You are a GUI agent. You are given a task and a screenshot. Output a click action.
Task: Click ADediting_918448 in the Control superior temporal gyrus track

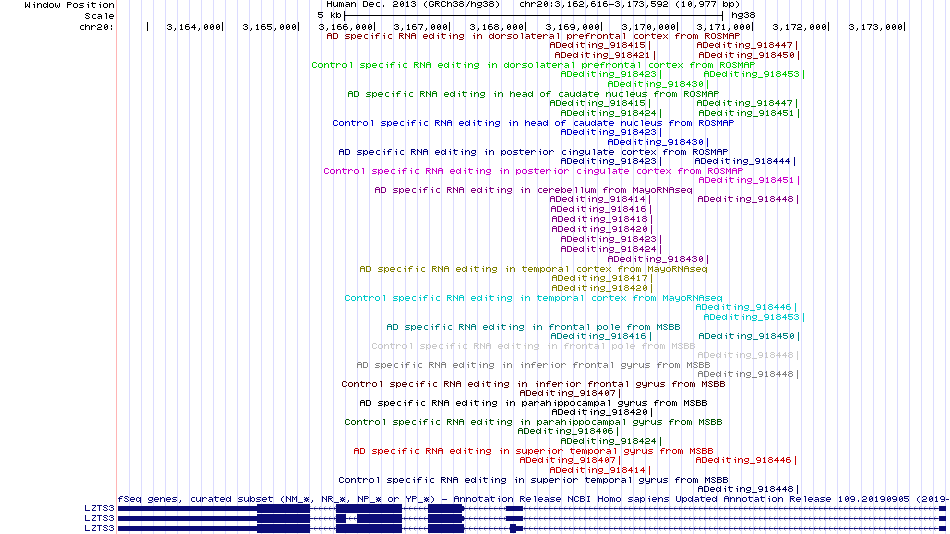748,489
